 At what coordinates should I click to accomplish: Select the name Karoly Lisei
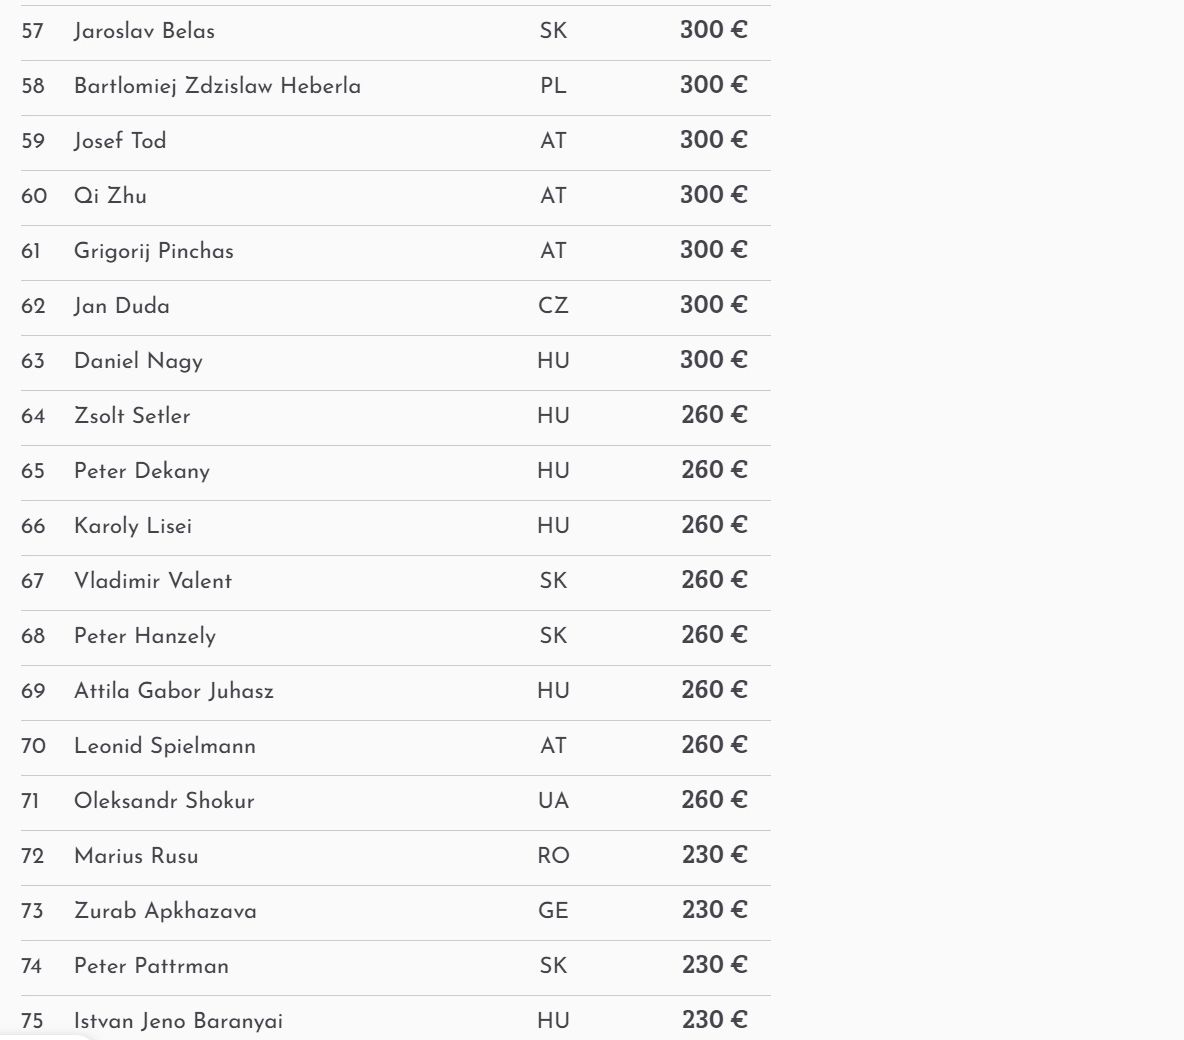click(133, 526)
